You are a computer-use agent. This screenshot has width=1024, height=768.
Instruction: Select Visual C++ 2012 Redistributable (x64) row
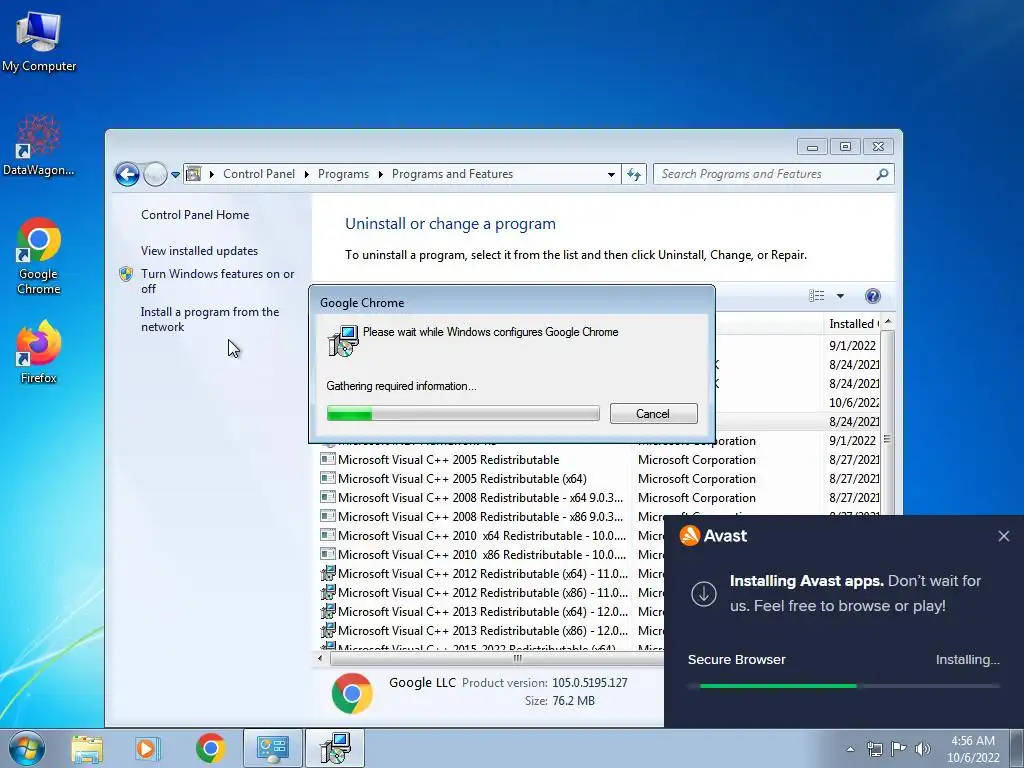491,573
